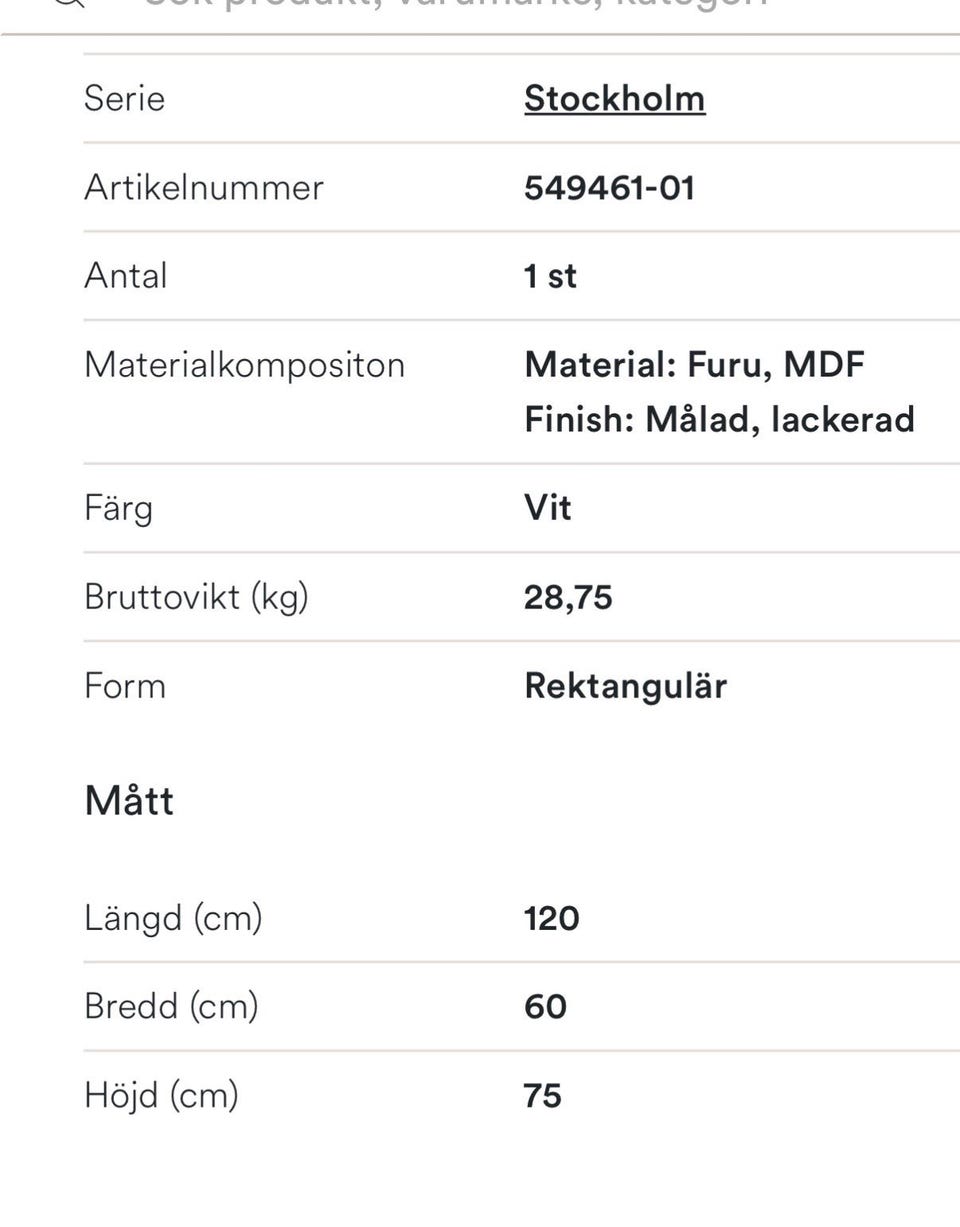Click the Höjd value 75
This screenshot has height=1227, width=960.
[542, 1096]
